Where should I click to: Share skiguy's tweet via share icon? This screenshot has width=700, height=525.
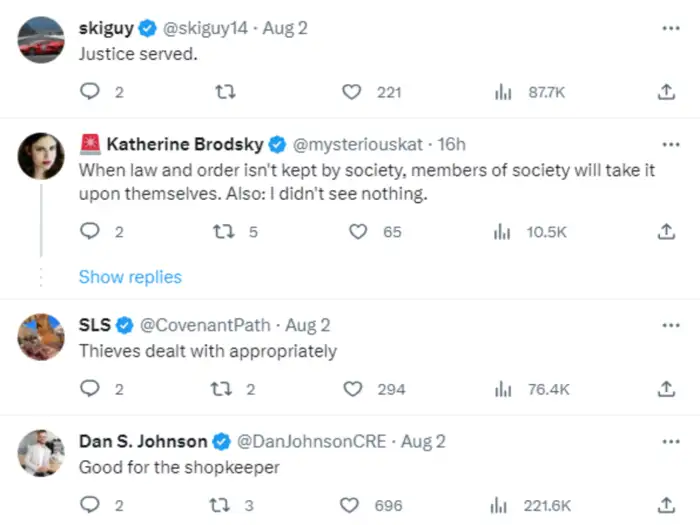coord(666,92)
